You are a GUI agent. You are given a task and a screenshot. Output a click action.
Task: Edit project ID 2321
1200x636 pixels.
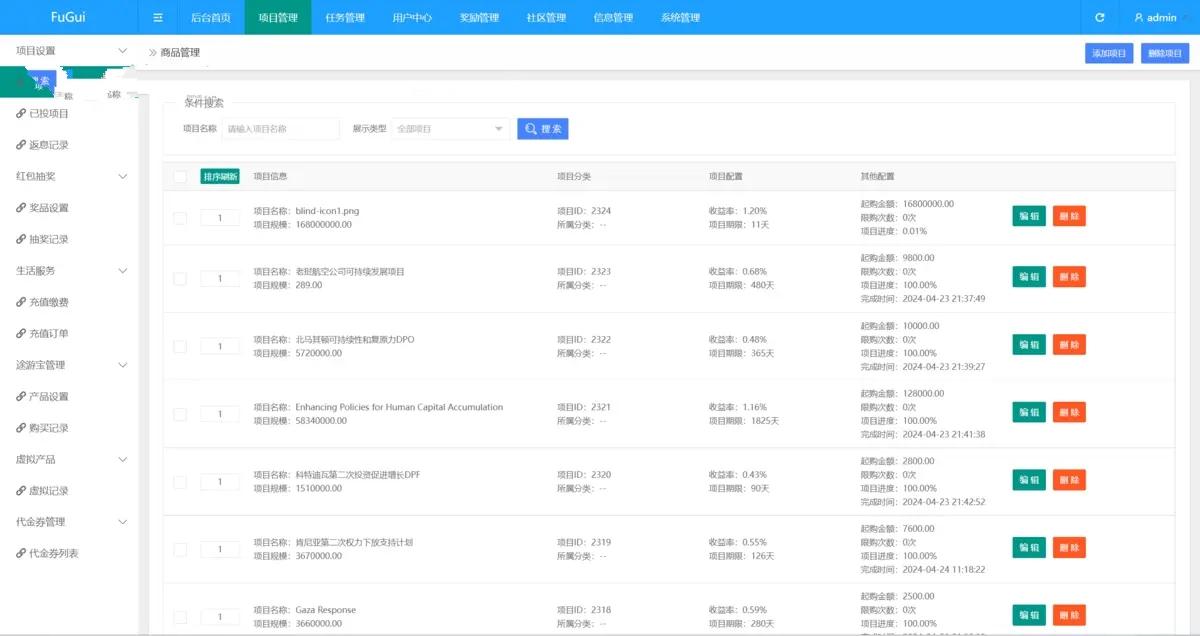(1029, 412)
